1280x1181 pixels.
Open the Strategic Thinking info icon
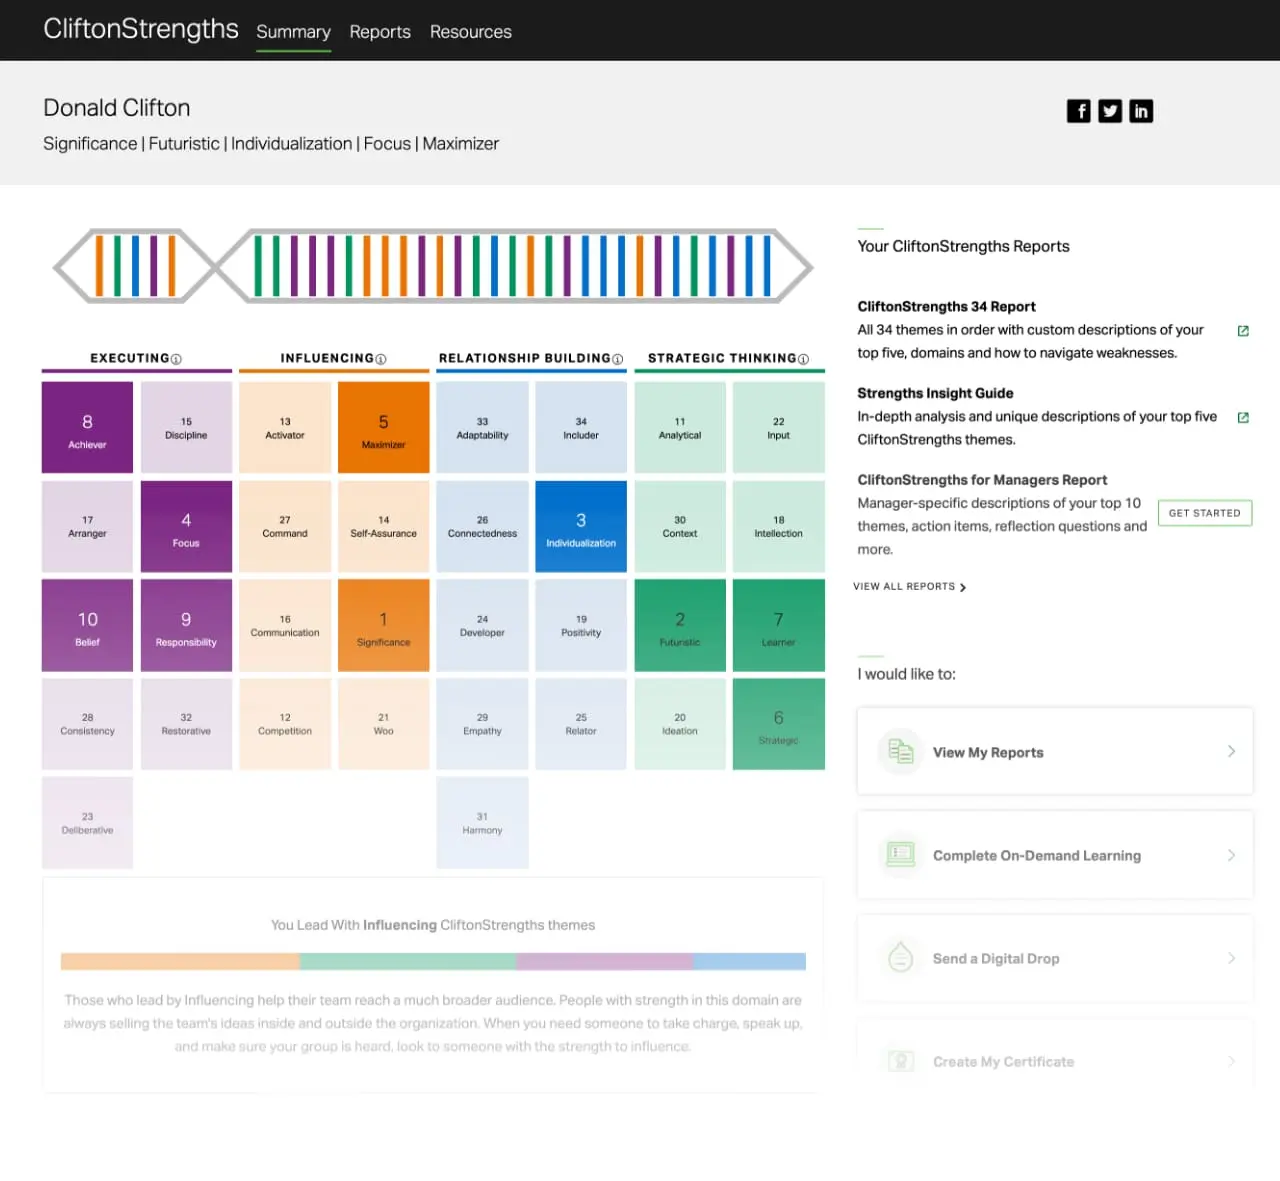803,358
